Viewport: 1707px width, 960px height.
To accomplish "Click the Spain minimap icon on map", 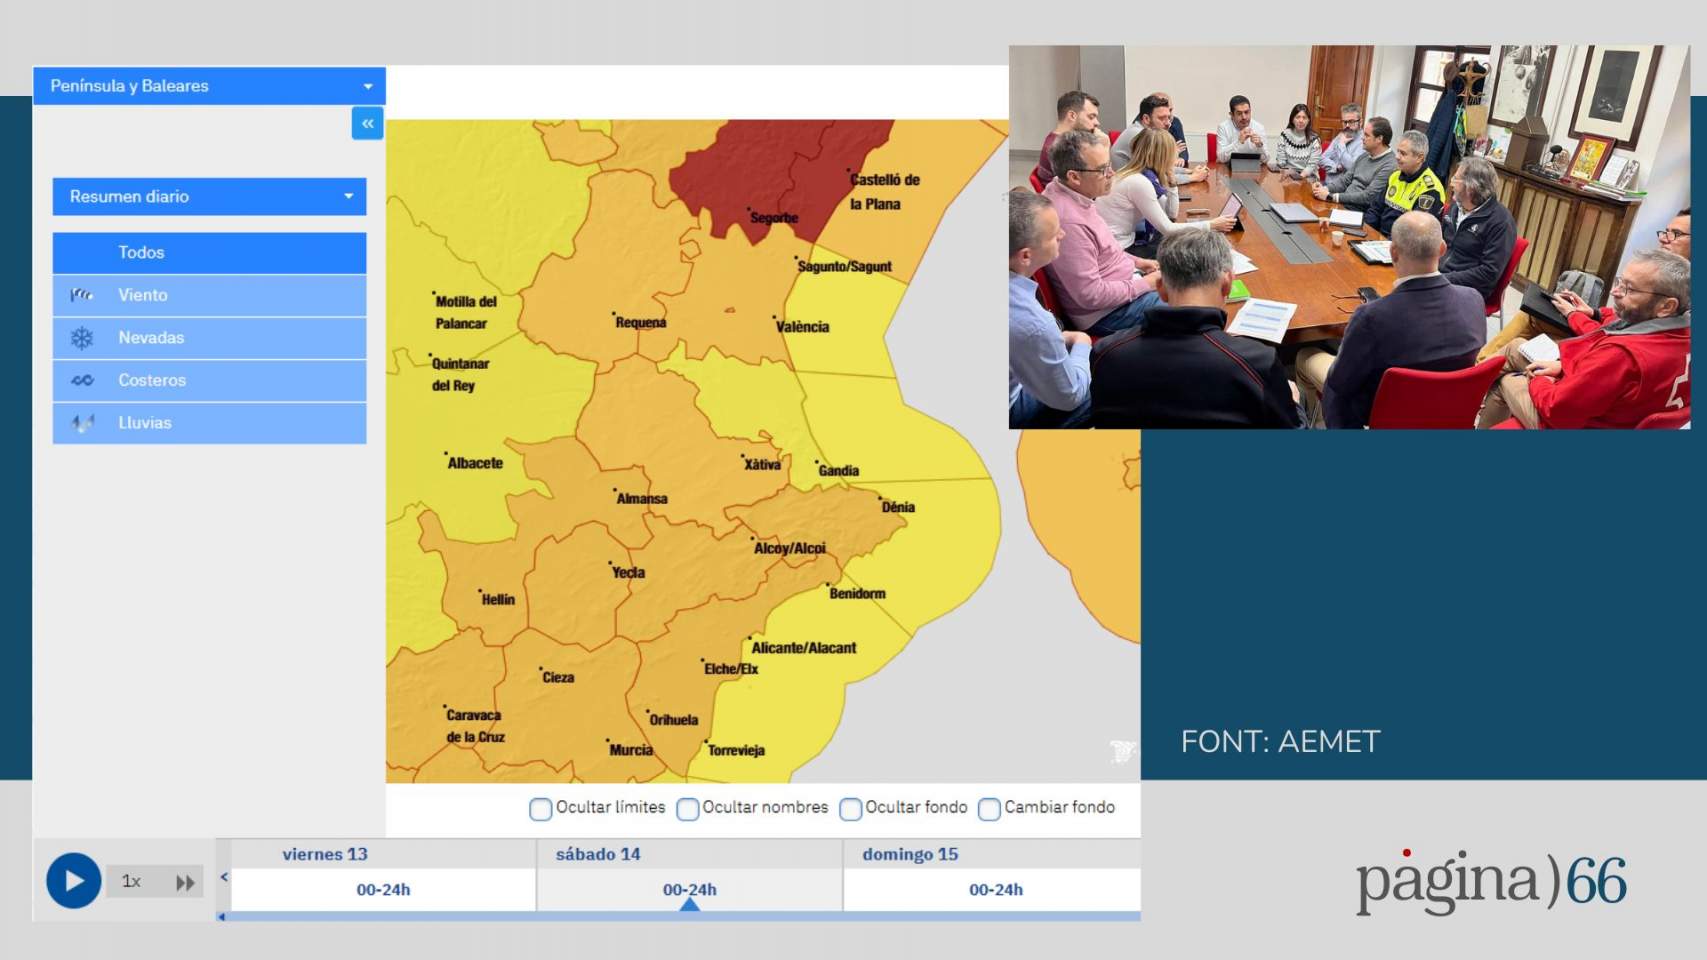I will click(1122, 751).
